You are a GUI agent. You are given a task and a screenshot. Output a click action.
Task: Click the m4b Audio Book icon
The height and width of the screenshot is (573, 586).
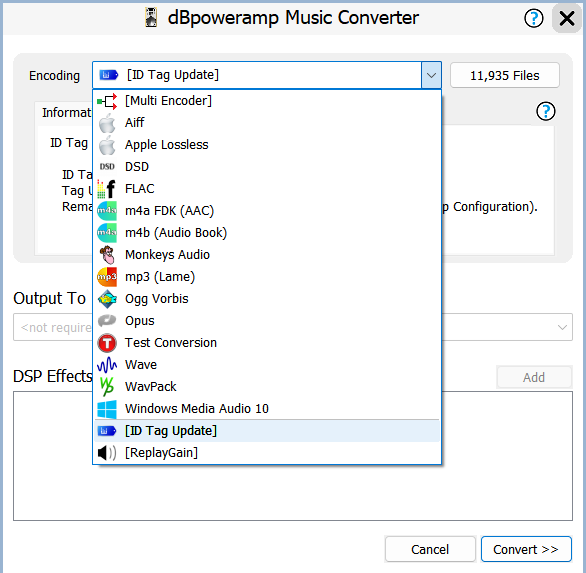107,233
